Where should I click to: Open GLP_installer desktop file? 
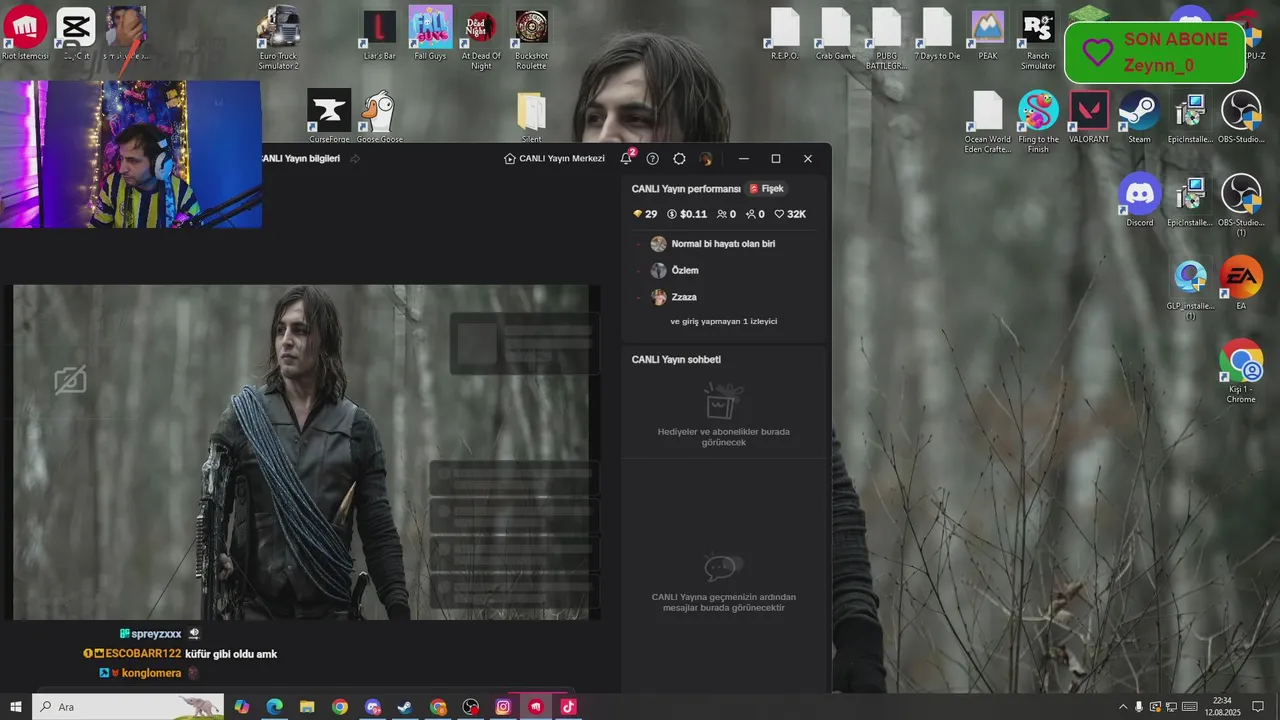[x=1190, y=288]
